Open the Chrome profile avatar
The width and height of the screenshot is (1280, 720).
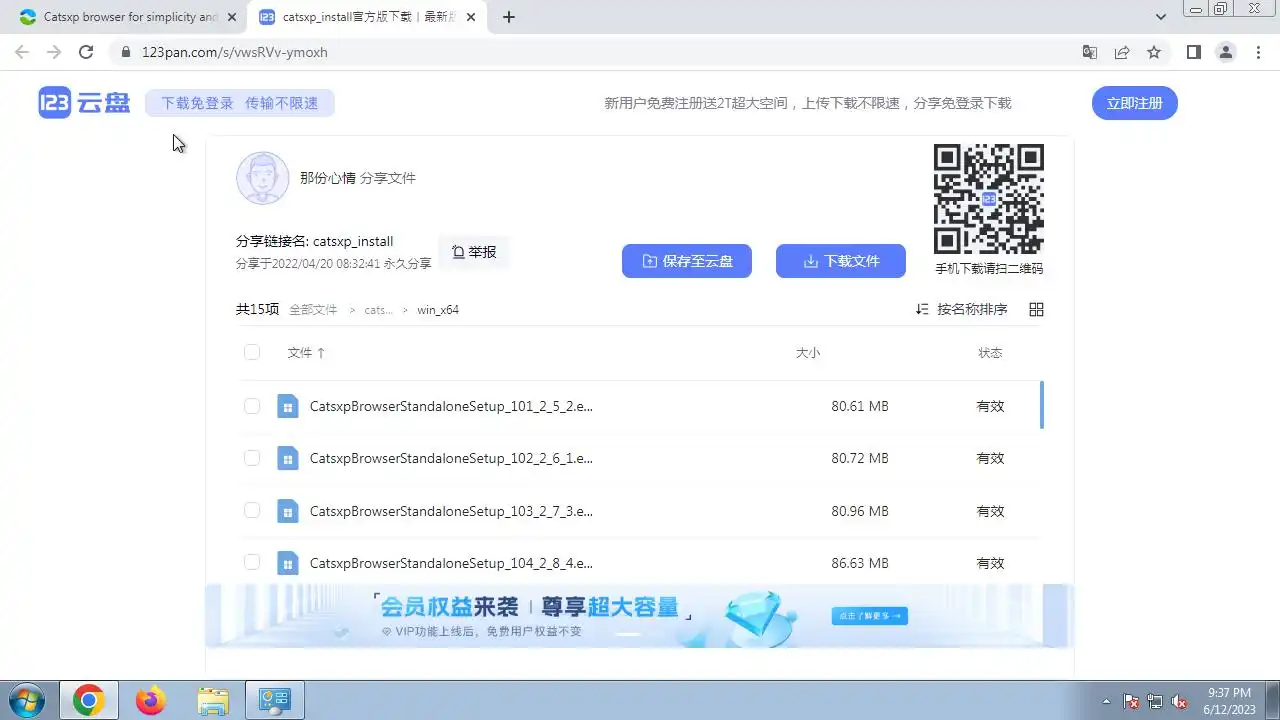[x=1225, y=52]
